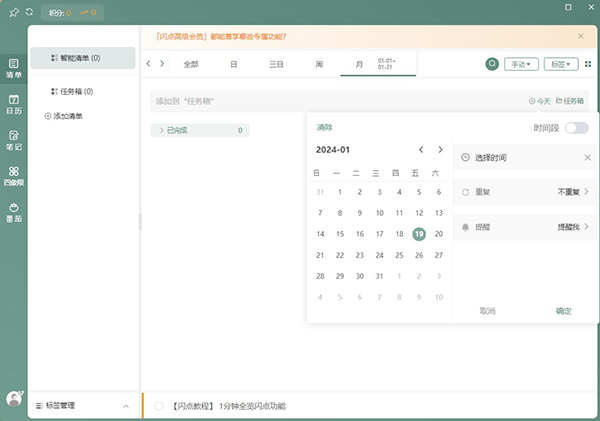Click the 确定 confirm button
Viewport: 600px width, 421px height.
point(564,311)
